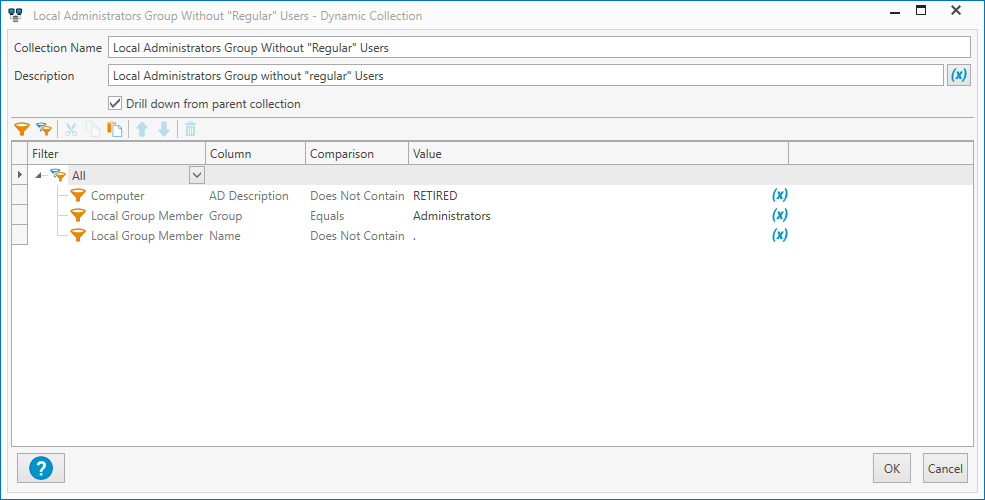Click the (x) variable icon in the Administrators row
This screenshot has height=500, width=985.
780,215
